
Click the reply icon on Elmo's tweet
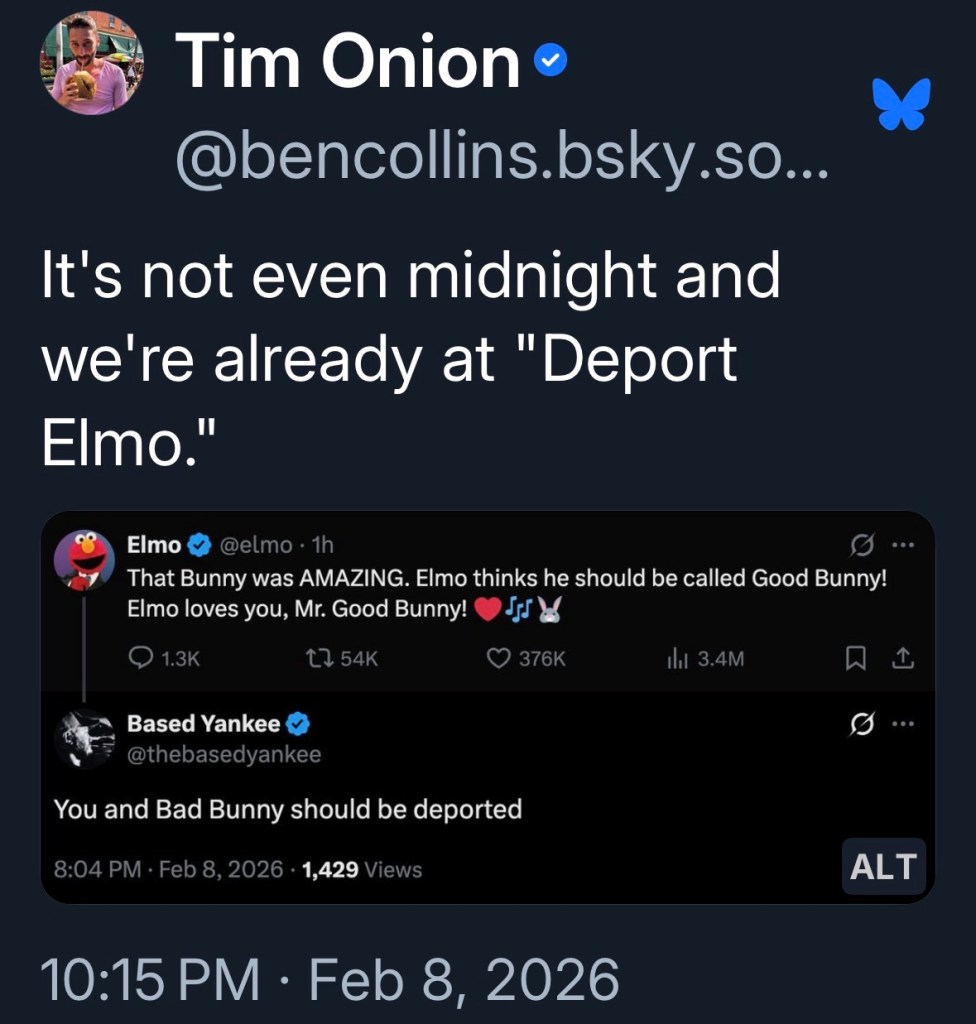tap(140, 658)
